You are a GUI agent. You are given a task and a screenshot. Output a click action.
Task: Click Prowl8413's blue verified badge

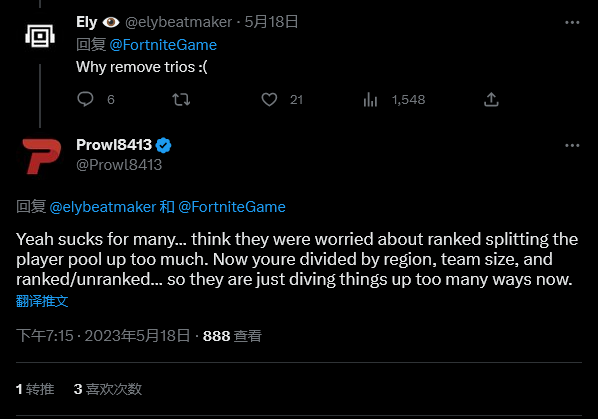tap(164, 145)
